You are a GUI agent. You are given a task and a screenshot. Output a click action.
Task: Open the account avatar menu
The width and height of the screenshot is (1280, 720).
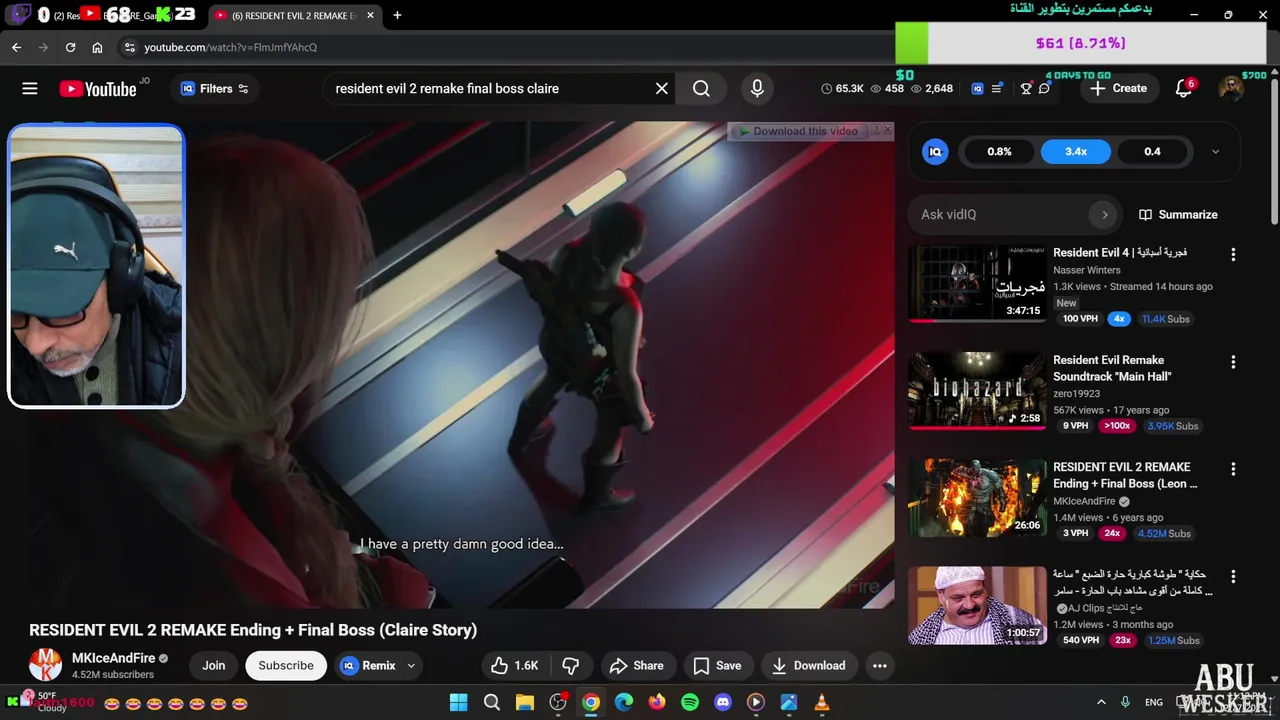1231,89
